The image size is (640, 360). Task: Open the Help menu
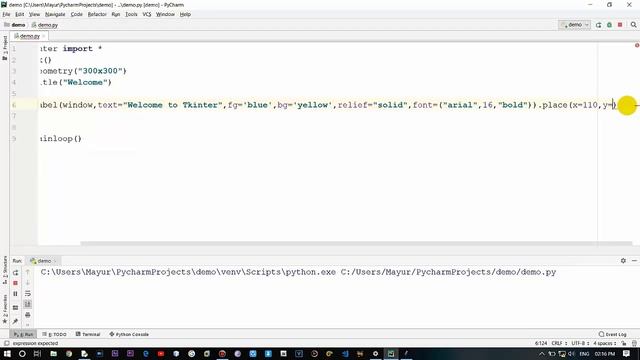click(x=185, y=14)
